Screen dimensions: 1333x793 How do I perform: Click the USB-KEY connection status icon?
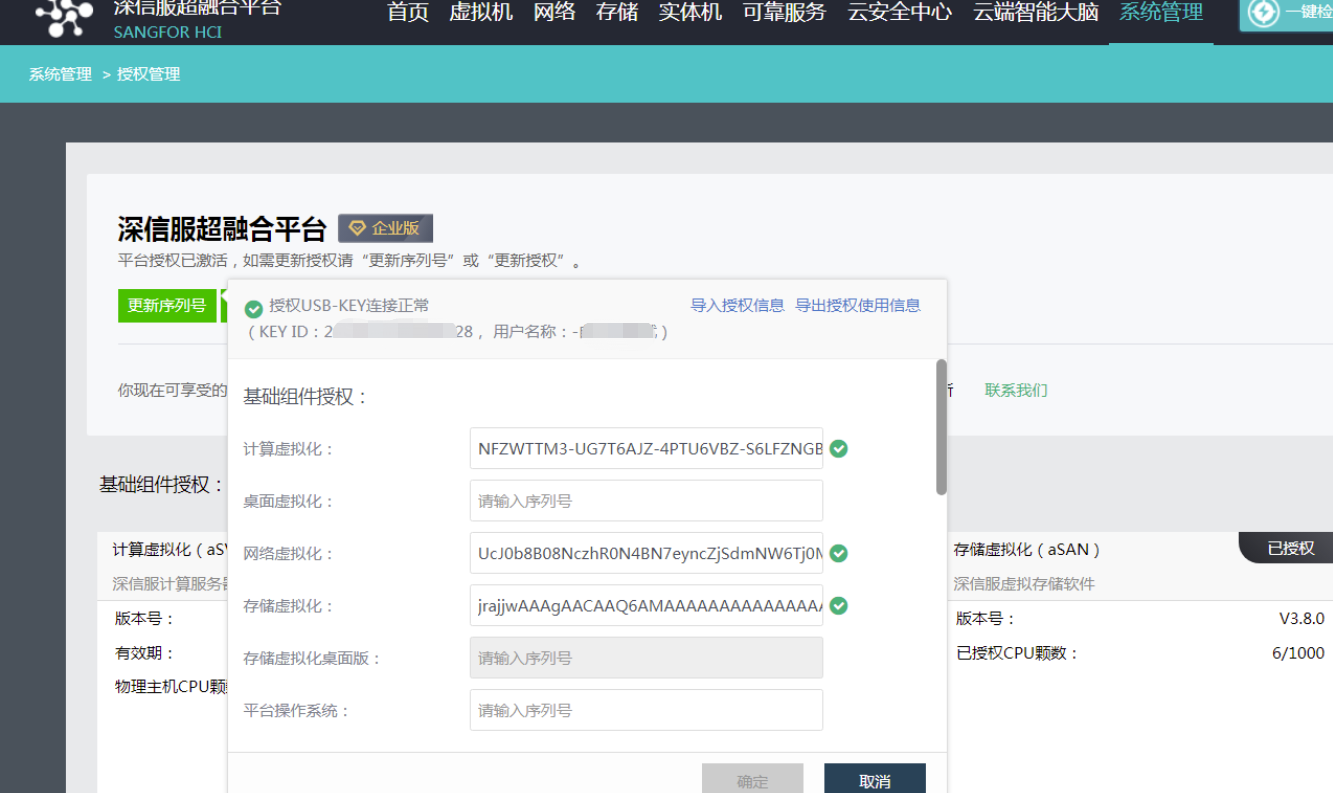tap(254, 307)
